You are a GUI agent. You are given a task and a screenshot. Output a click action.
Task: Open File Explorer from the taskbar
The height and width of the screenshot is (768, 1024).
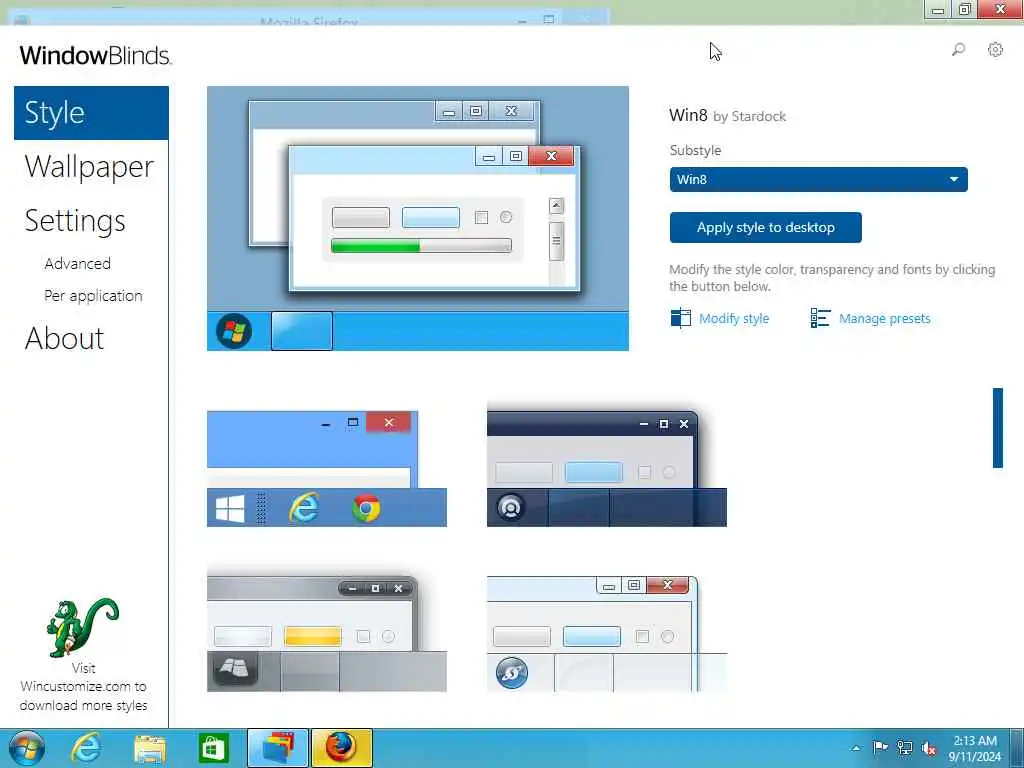[150, 748]
